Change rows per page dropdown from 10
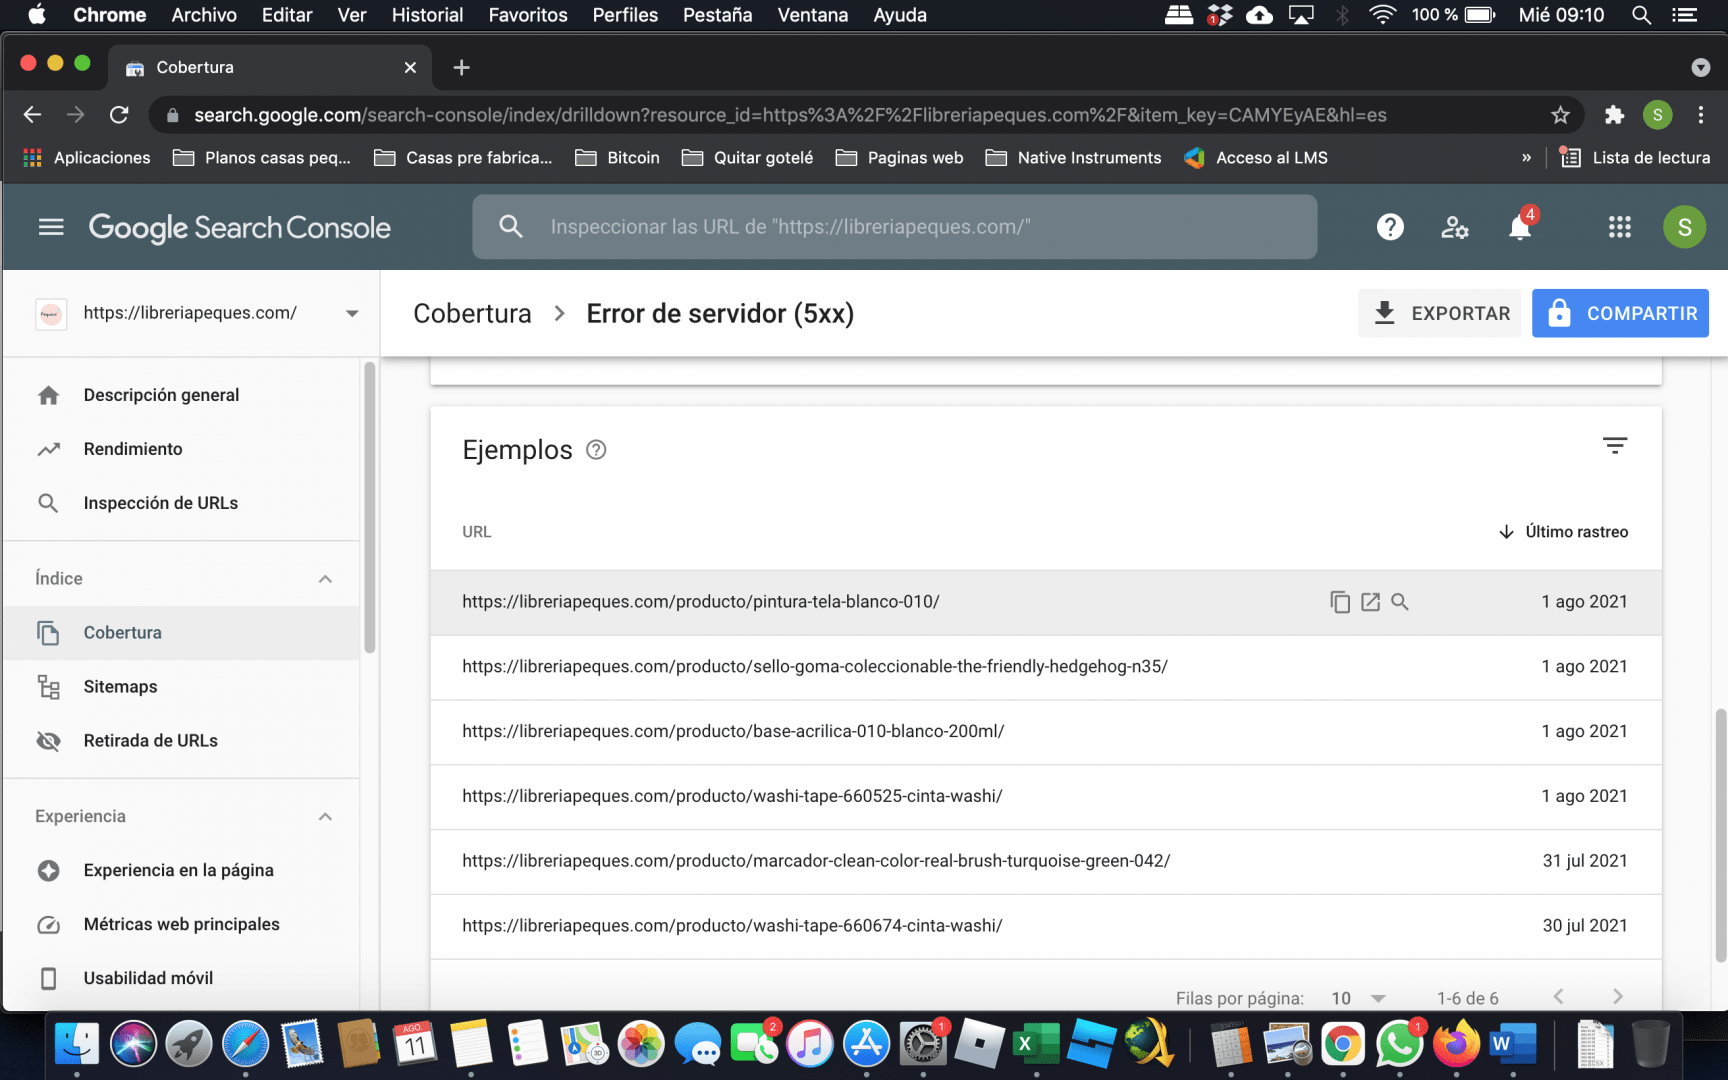This screenshot has height=1080, width=1728. (1358, 998)
